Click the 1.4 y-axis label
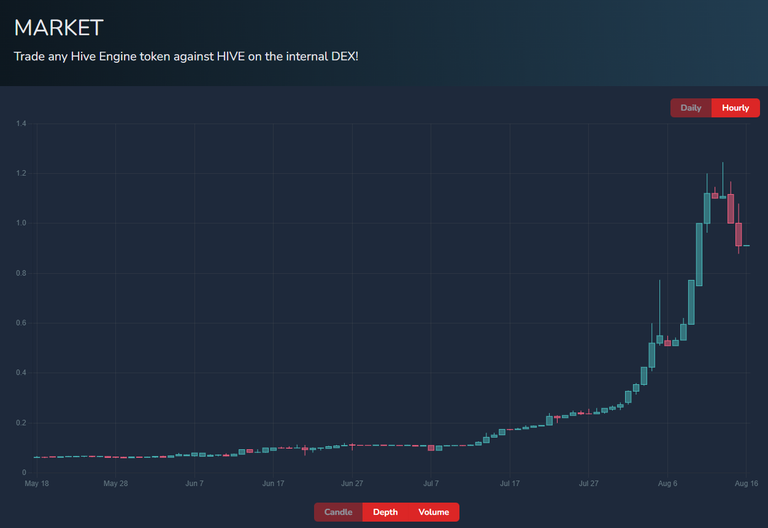The image size is (768, 528). (21, 123)
